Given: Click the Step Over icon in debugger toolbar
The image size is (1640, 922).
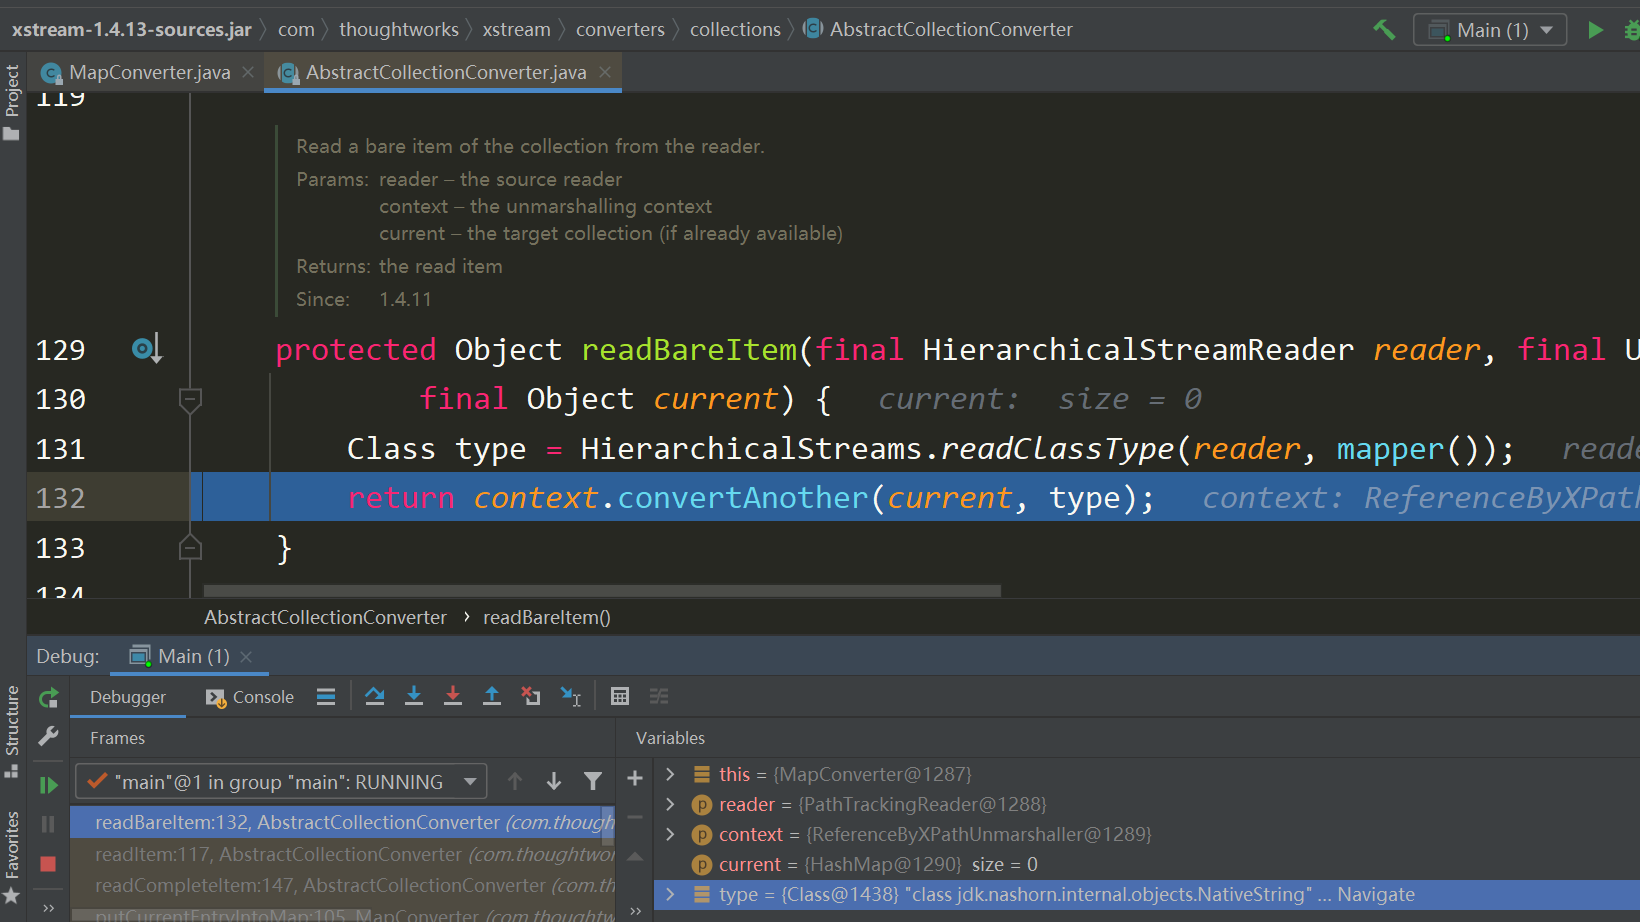Looking at the screenshot, I should pos(375,696).
